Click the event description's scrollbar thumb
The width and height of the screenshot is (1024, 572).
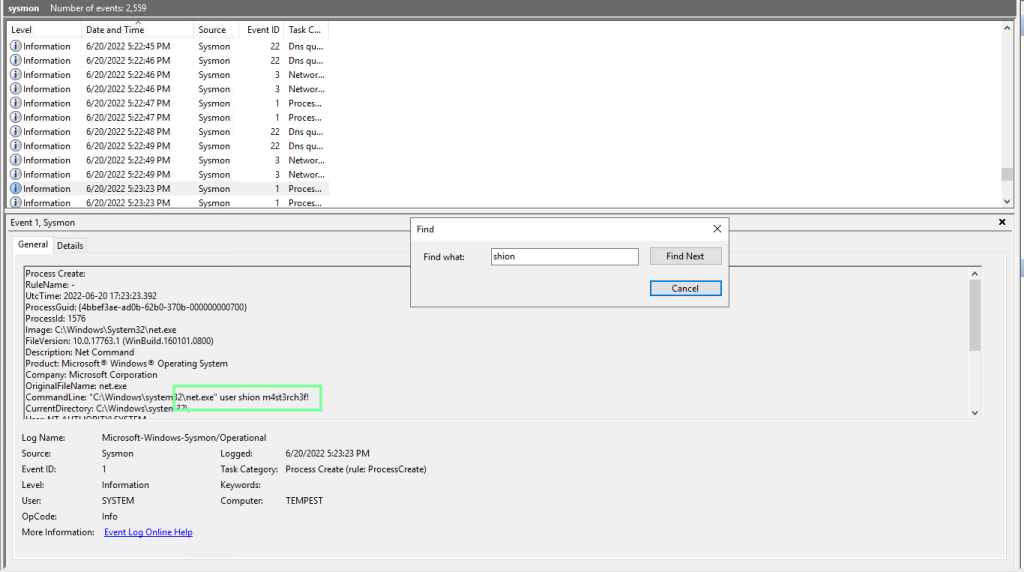tap(975, 315)
